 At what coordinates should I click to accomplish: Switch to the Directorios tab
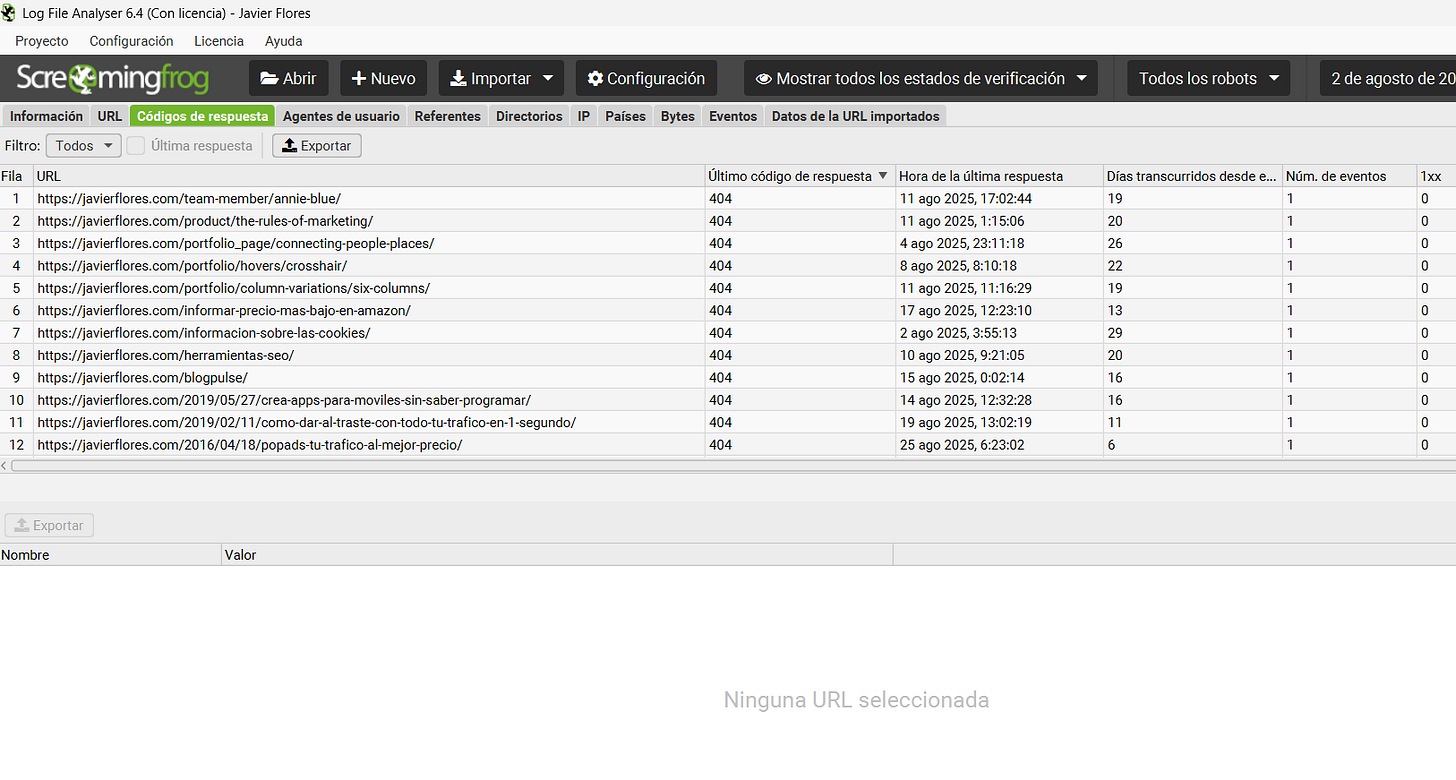[529, 116]
